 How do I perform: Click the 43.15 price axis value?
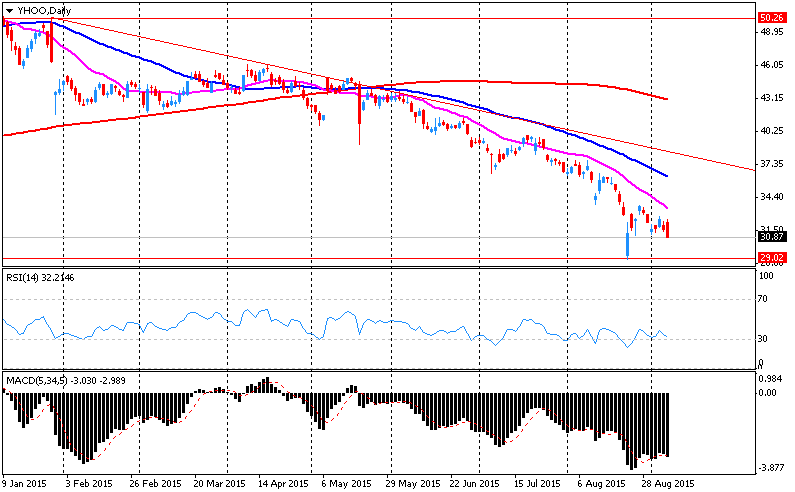(772, 98)
